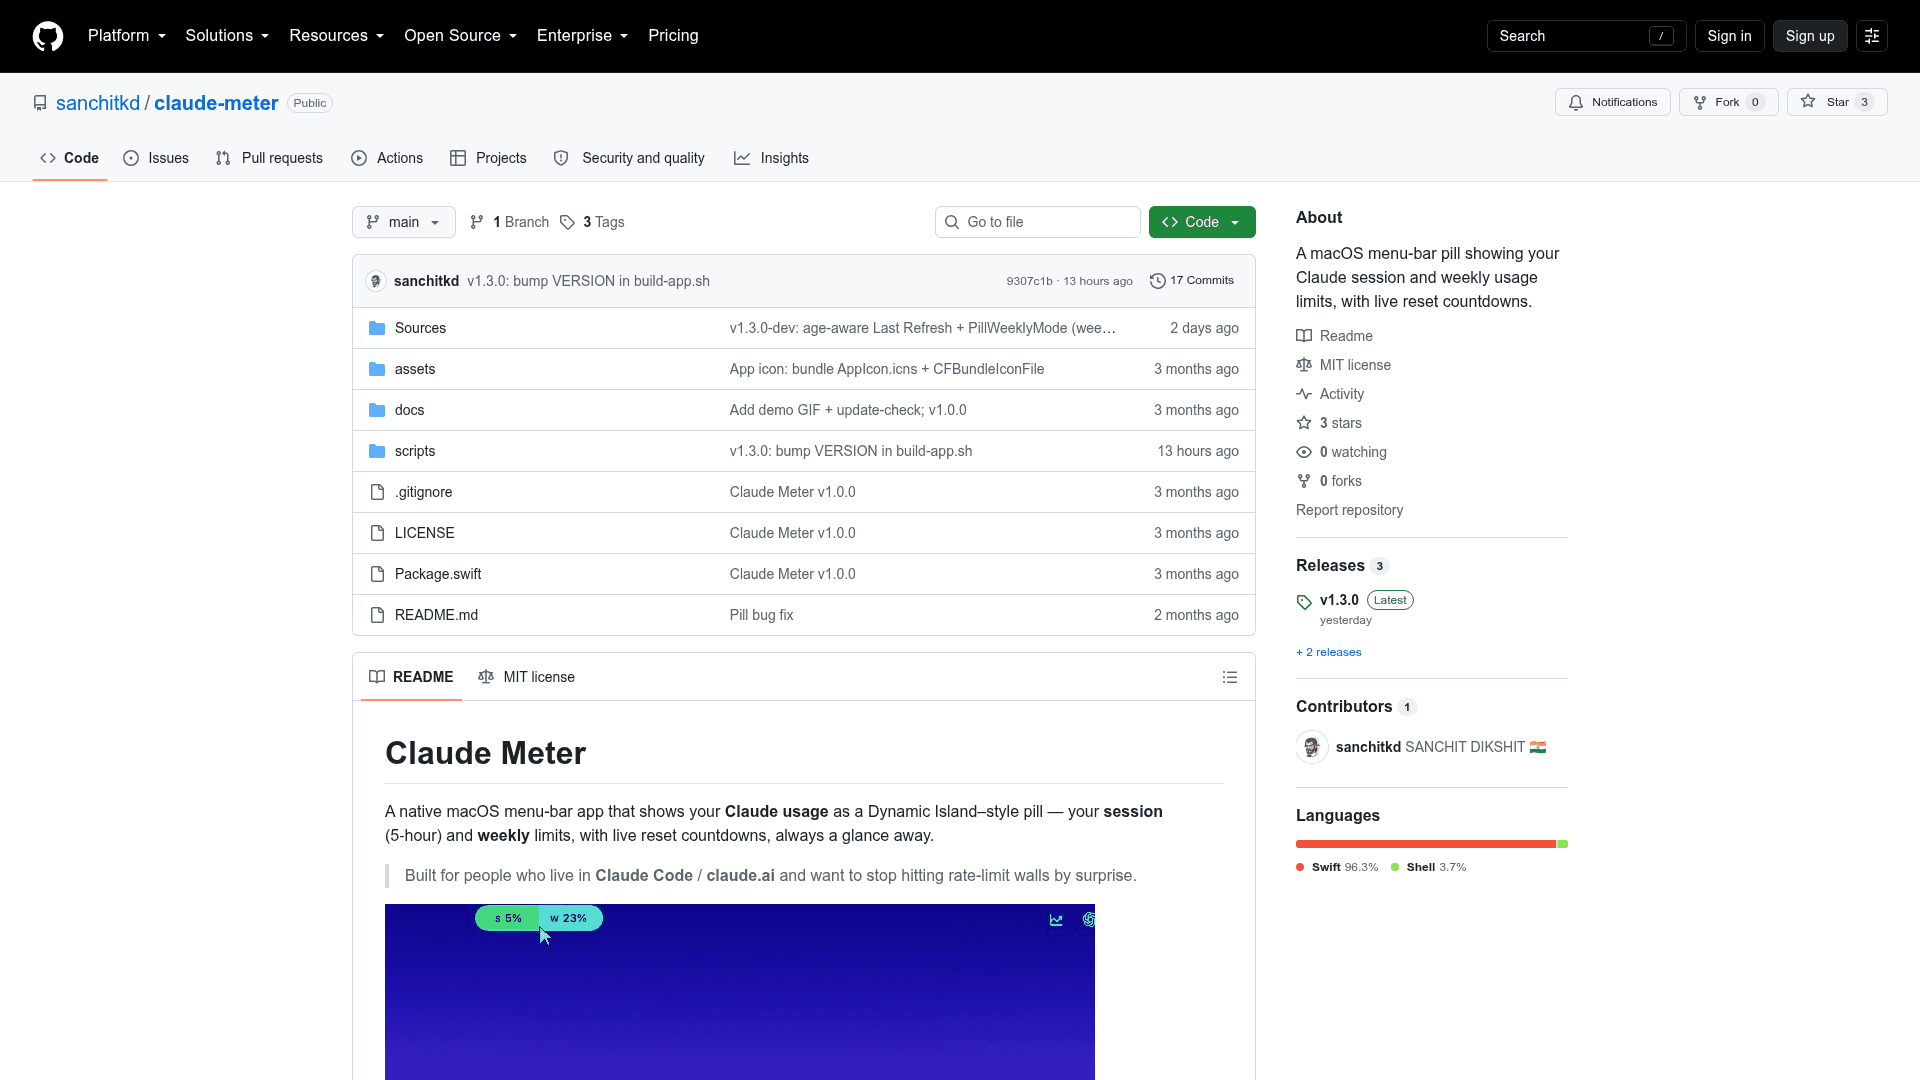The width and height of the screenshot is (1920, 1080).
Task: Open the Pricing link
Action: click(x=673, y=36)
